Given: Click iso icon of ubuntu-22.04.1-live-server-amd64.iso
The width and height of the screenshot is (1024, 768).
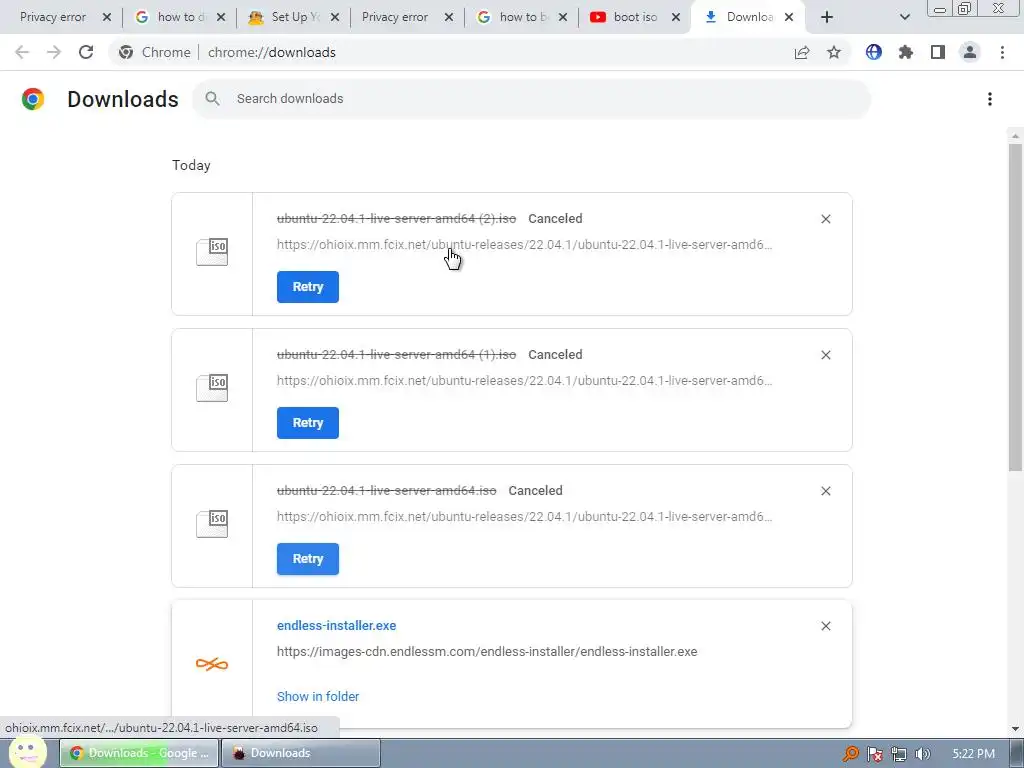Looking at the screenshot, I should pos(212,524).
